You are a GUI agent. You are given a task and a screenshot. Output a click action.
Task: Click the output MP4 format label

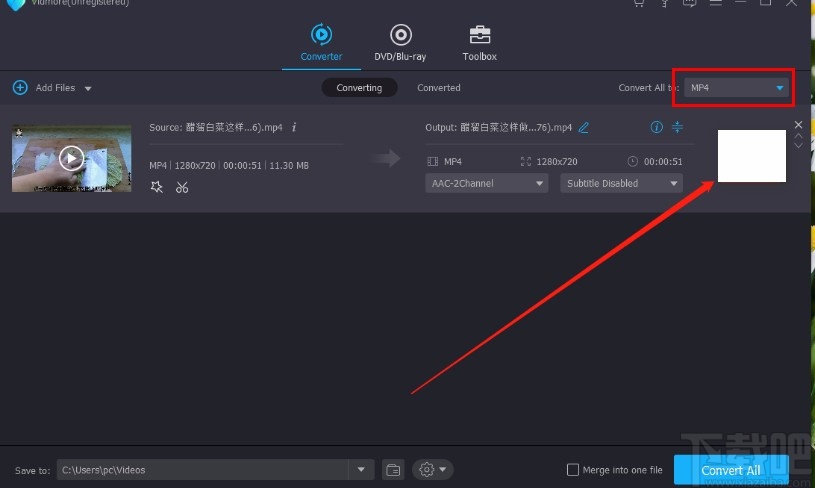[453, 162]
